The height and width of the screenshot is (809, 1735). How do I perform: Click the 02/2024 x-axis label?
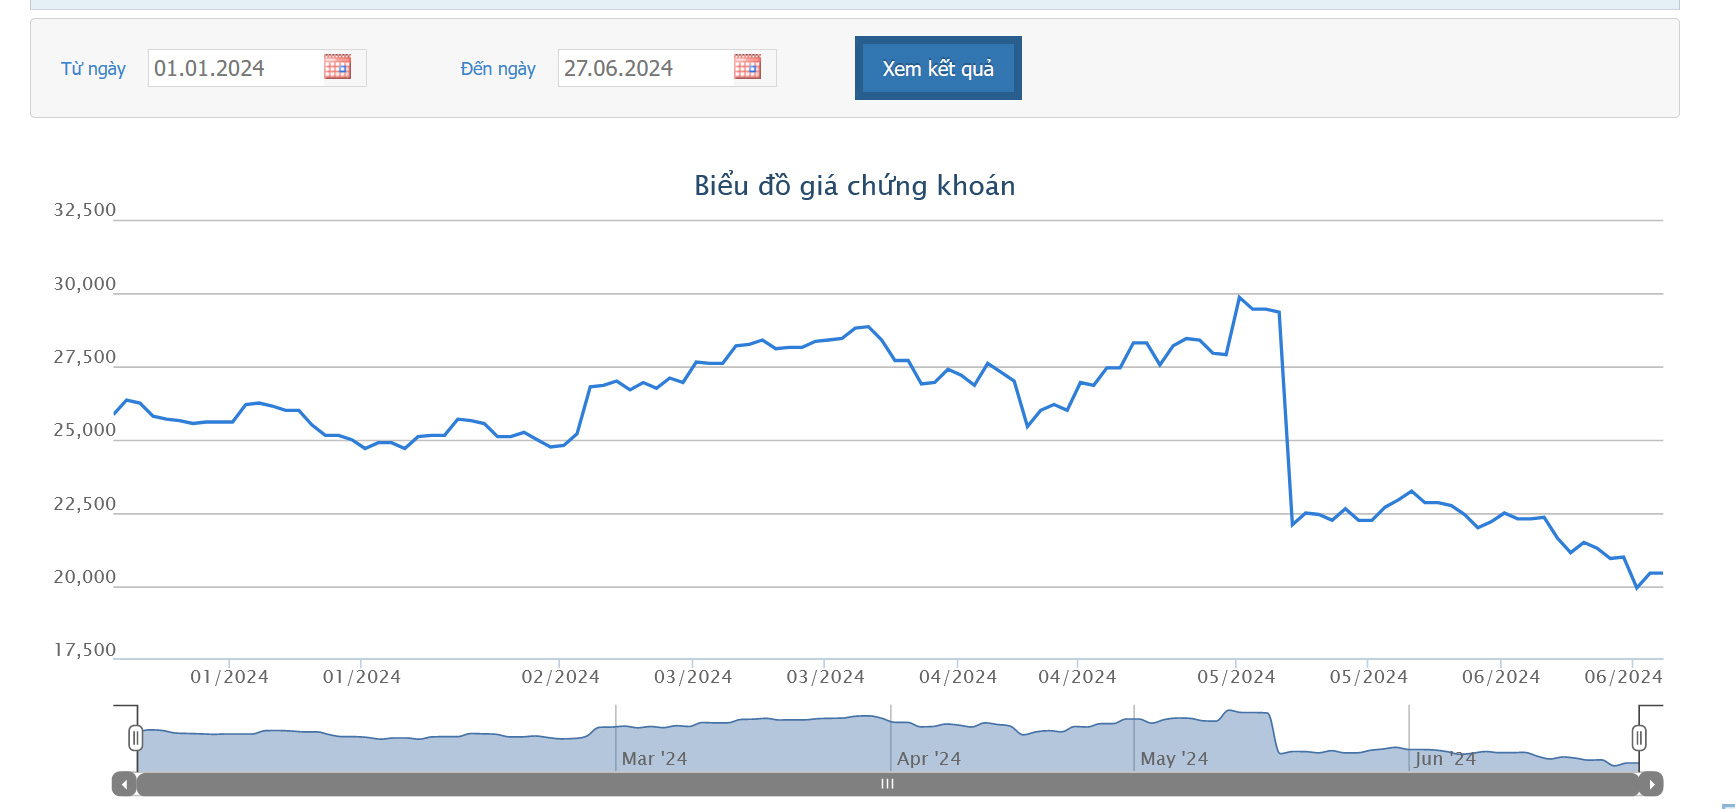[560, 677]
